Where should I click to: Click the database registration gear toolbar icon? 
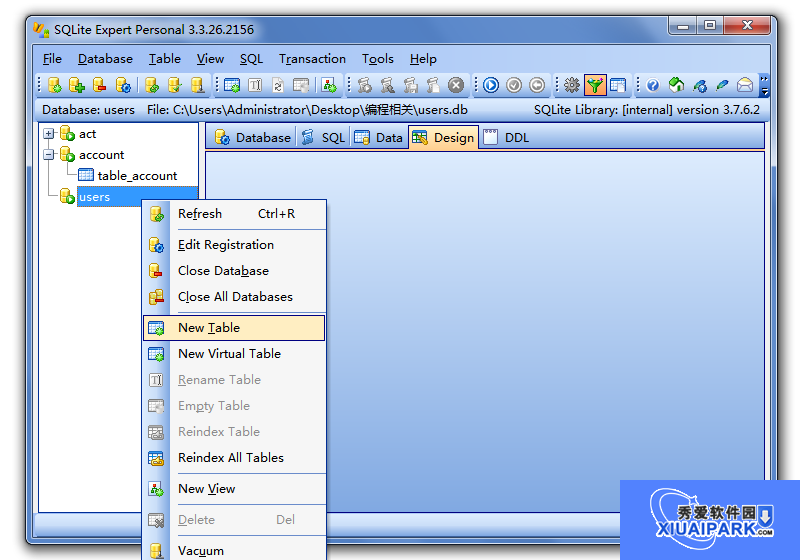123,85
